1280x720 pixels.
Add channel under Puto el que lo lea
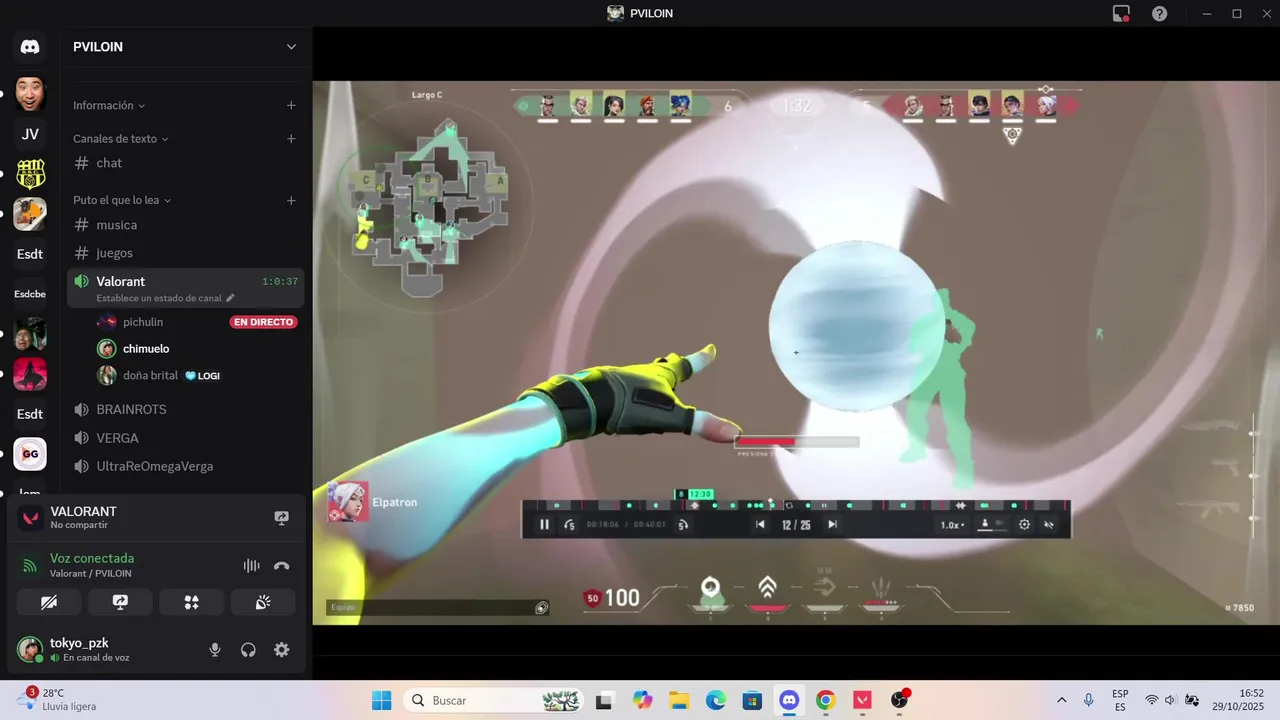coord(291,200)
